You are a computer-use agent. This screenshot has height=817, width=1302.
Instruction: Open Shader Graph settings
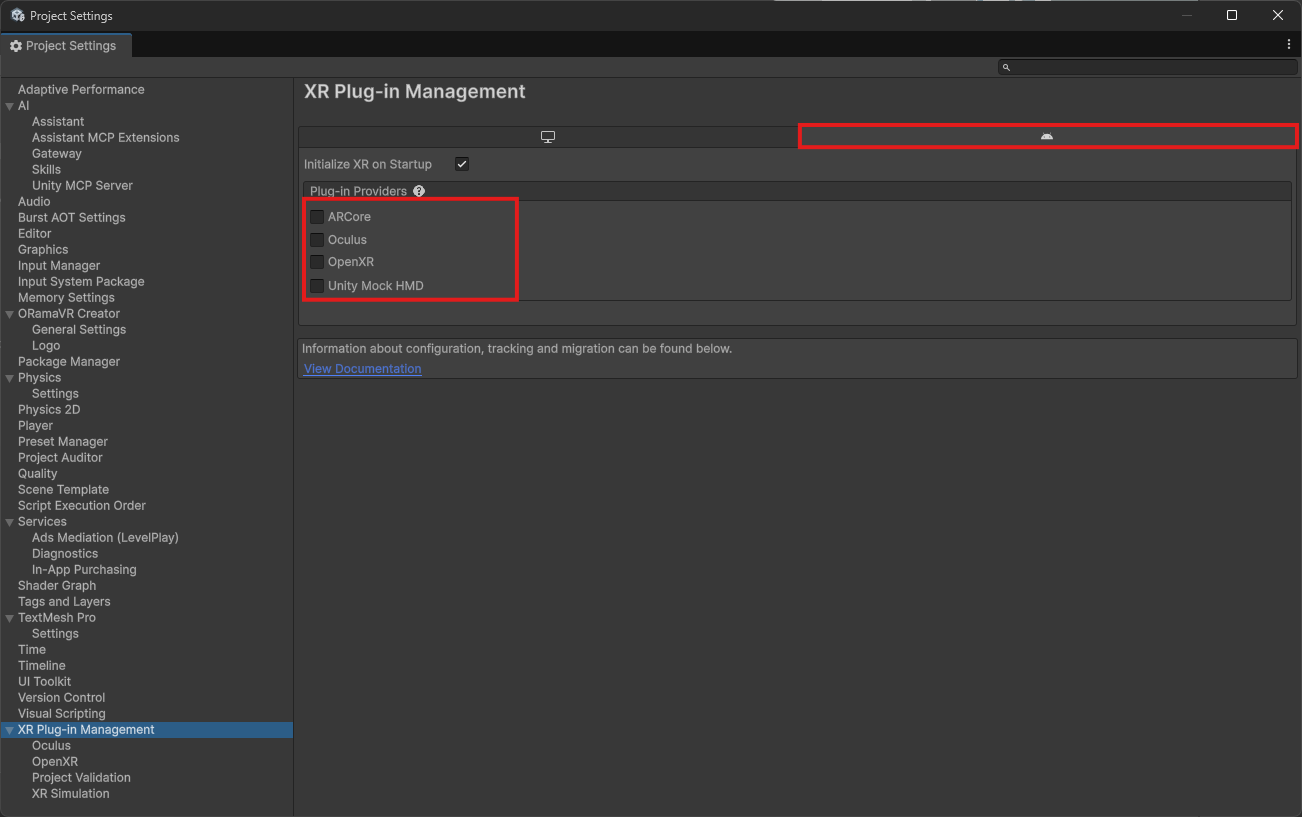57,586
